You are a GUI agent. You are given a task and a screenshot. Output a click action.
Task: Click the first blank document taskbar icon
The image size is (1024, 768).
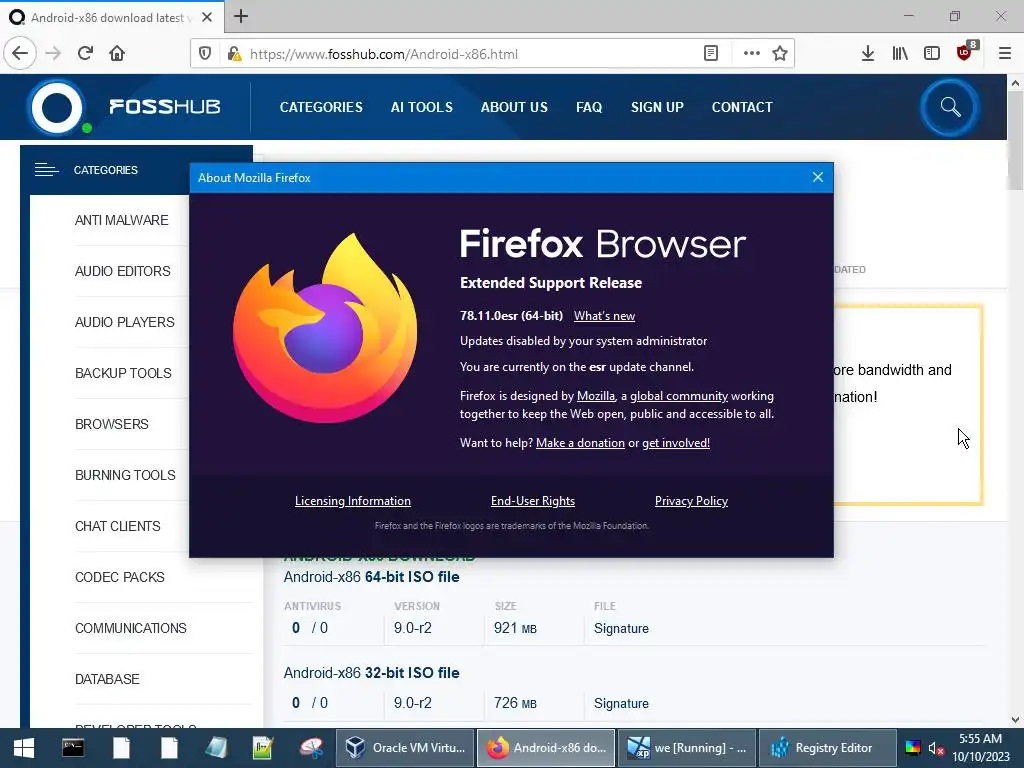tap(121, 748)
